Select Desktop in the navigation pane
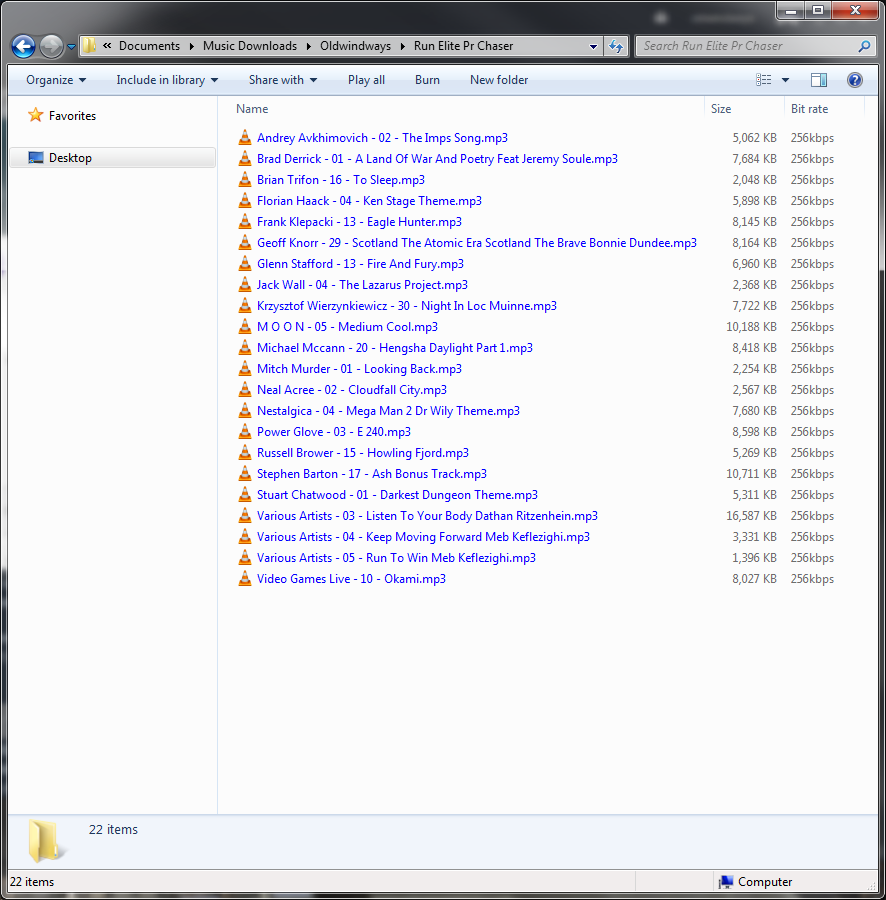 pos(70,158)
